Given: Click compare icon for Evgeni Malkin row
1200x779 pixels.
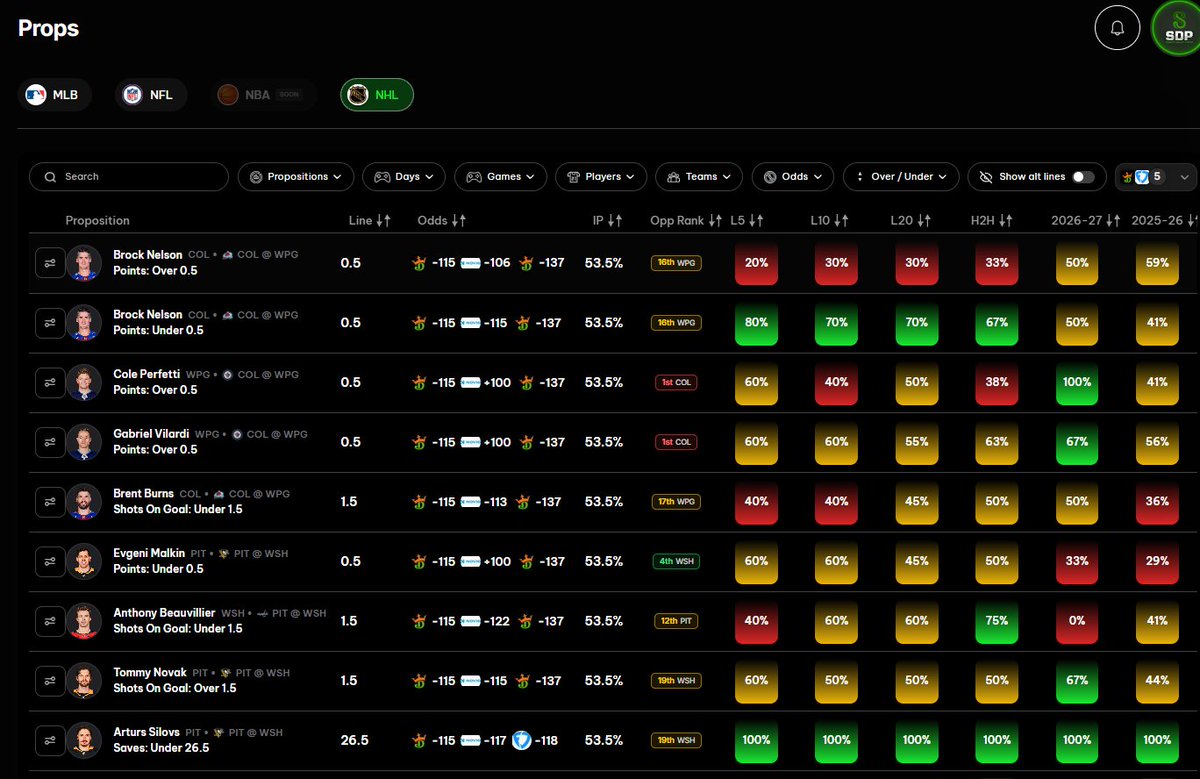Looking at the screenshot, I should coord(49,561).
